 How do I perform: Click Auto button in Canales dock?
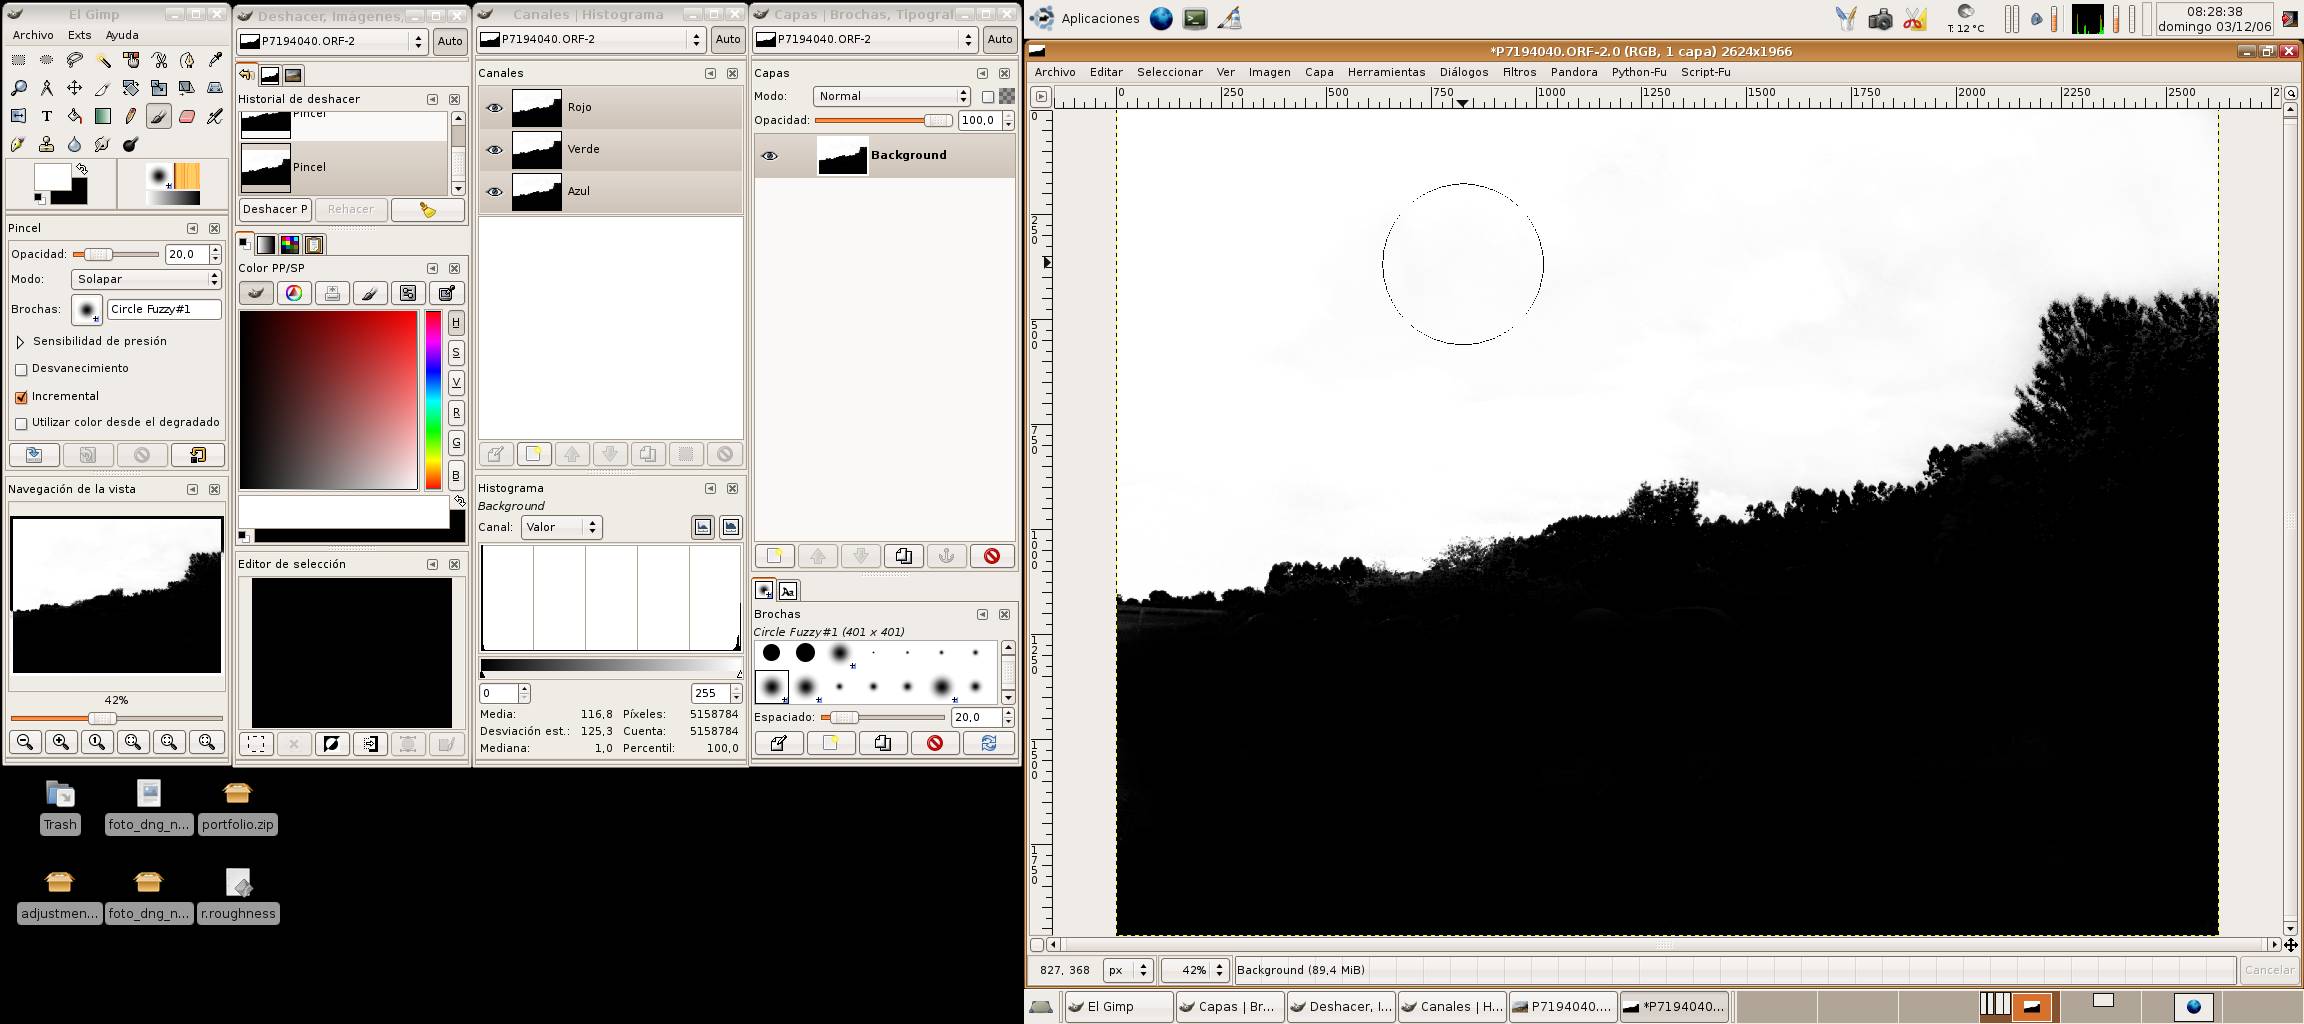pos(728,39)
